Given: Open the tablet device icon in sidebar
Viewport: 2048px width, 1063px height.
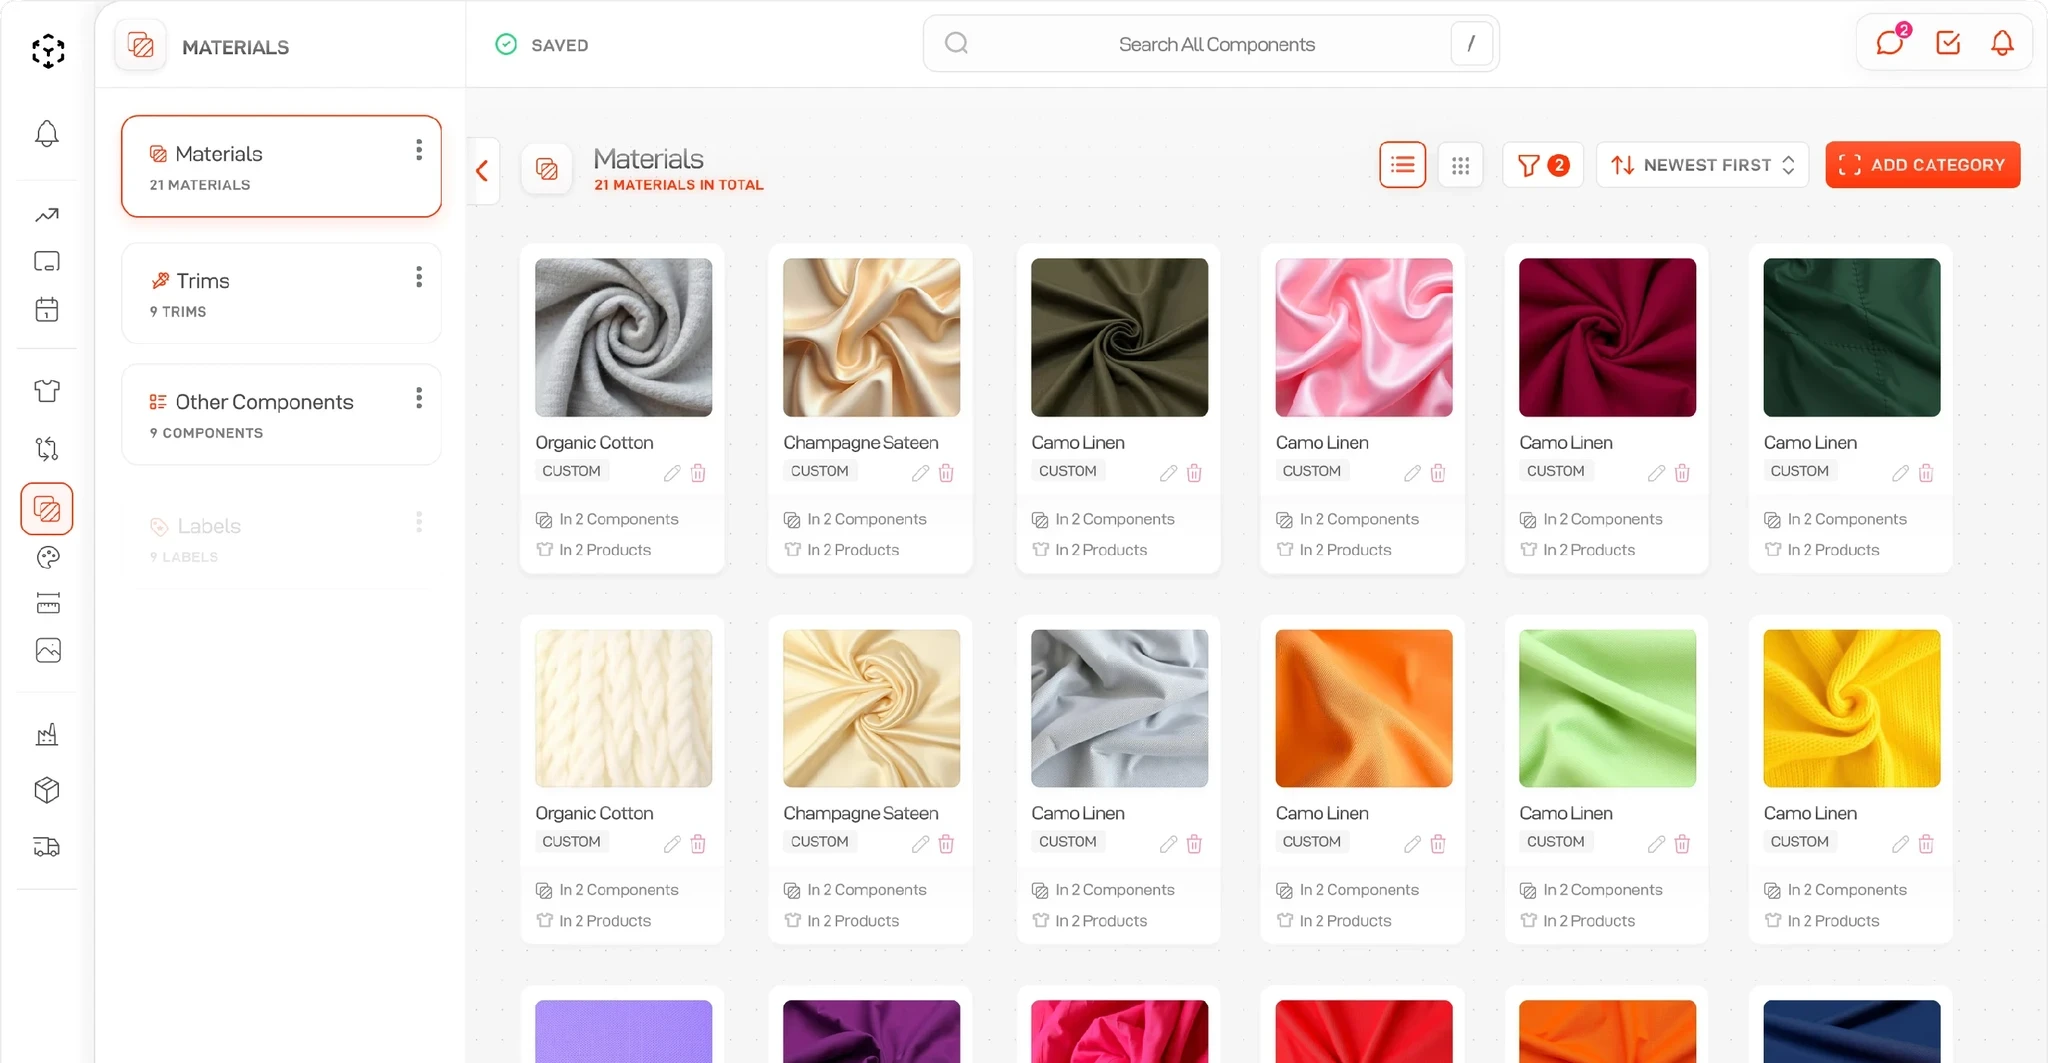Looking at the screenshot, I should coord(47,261).
